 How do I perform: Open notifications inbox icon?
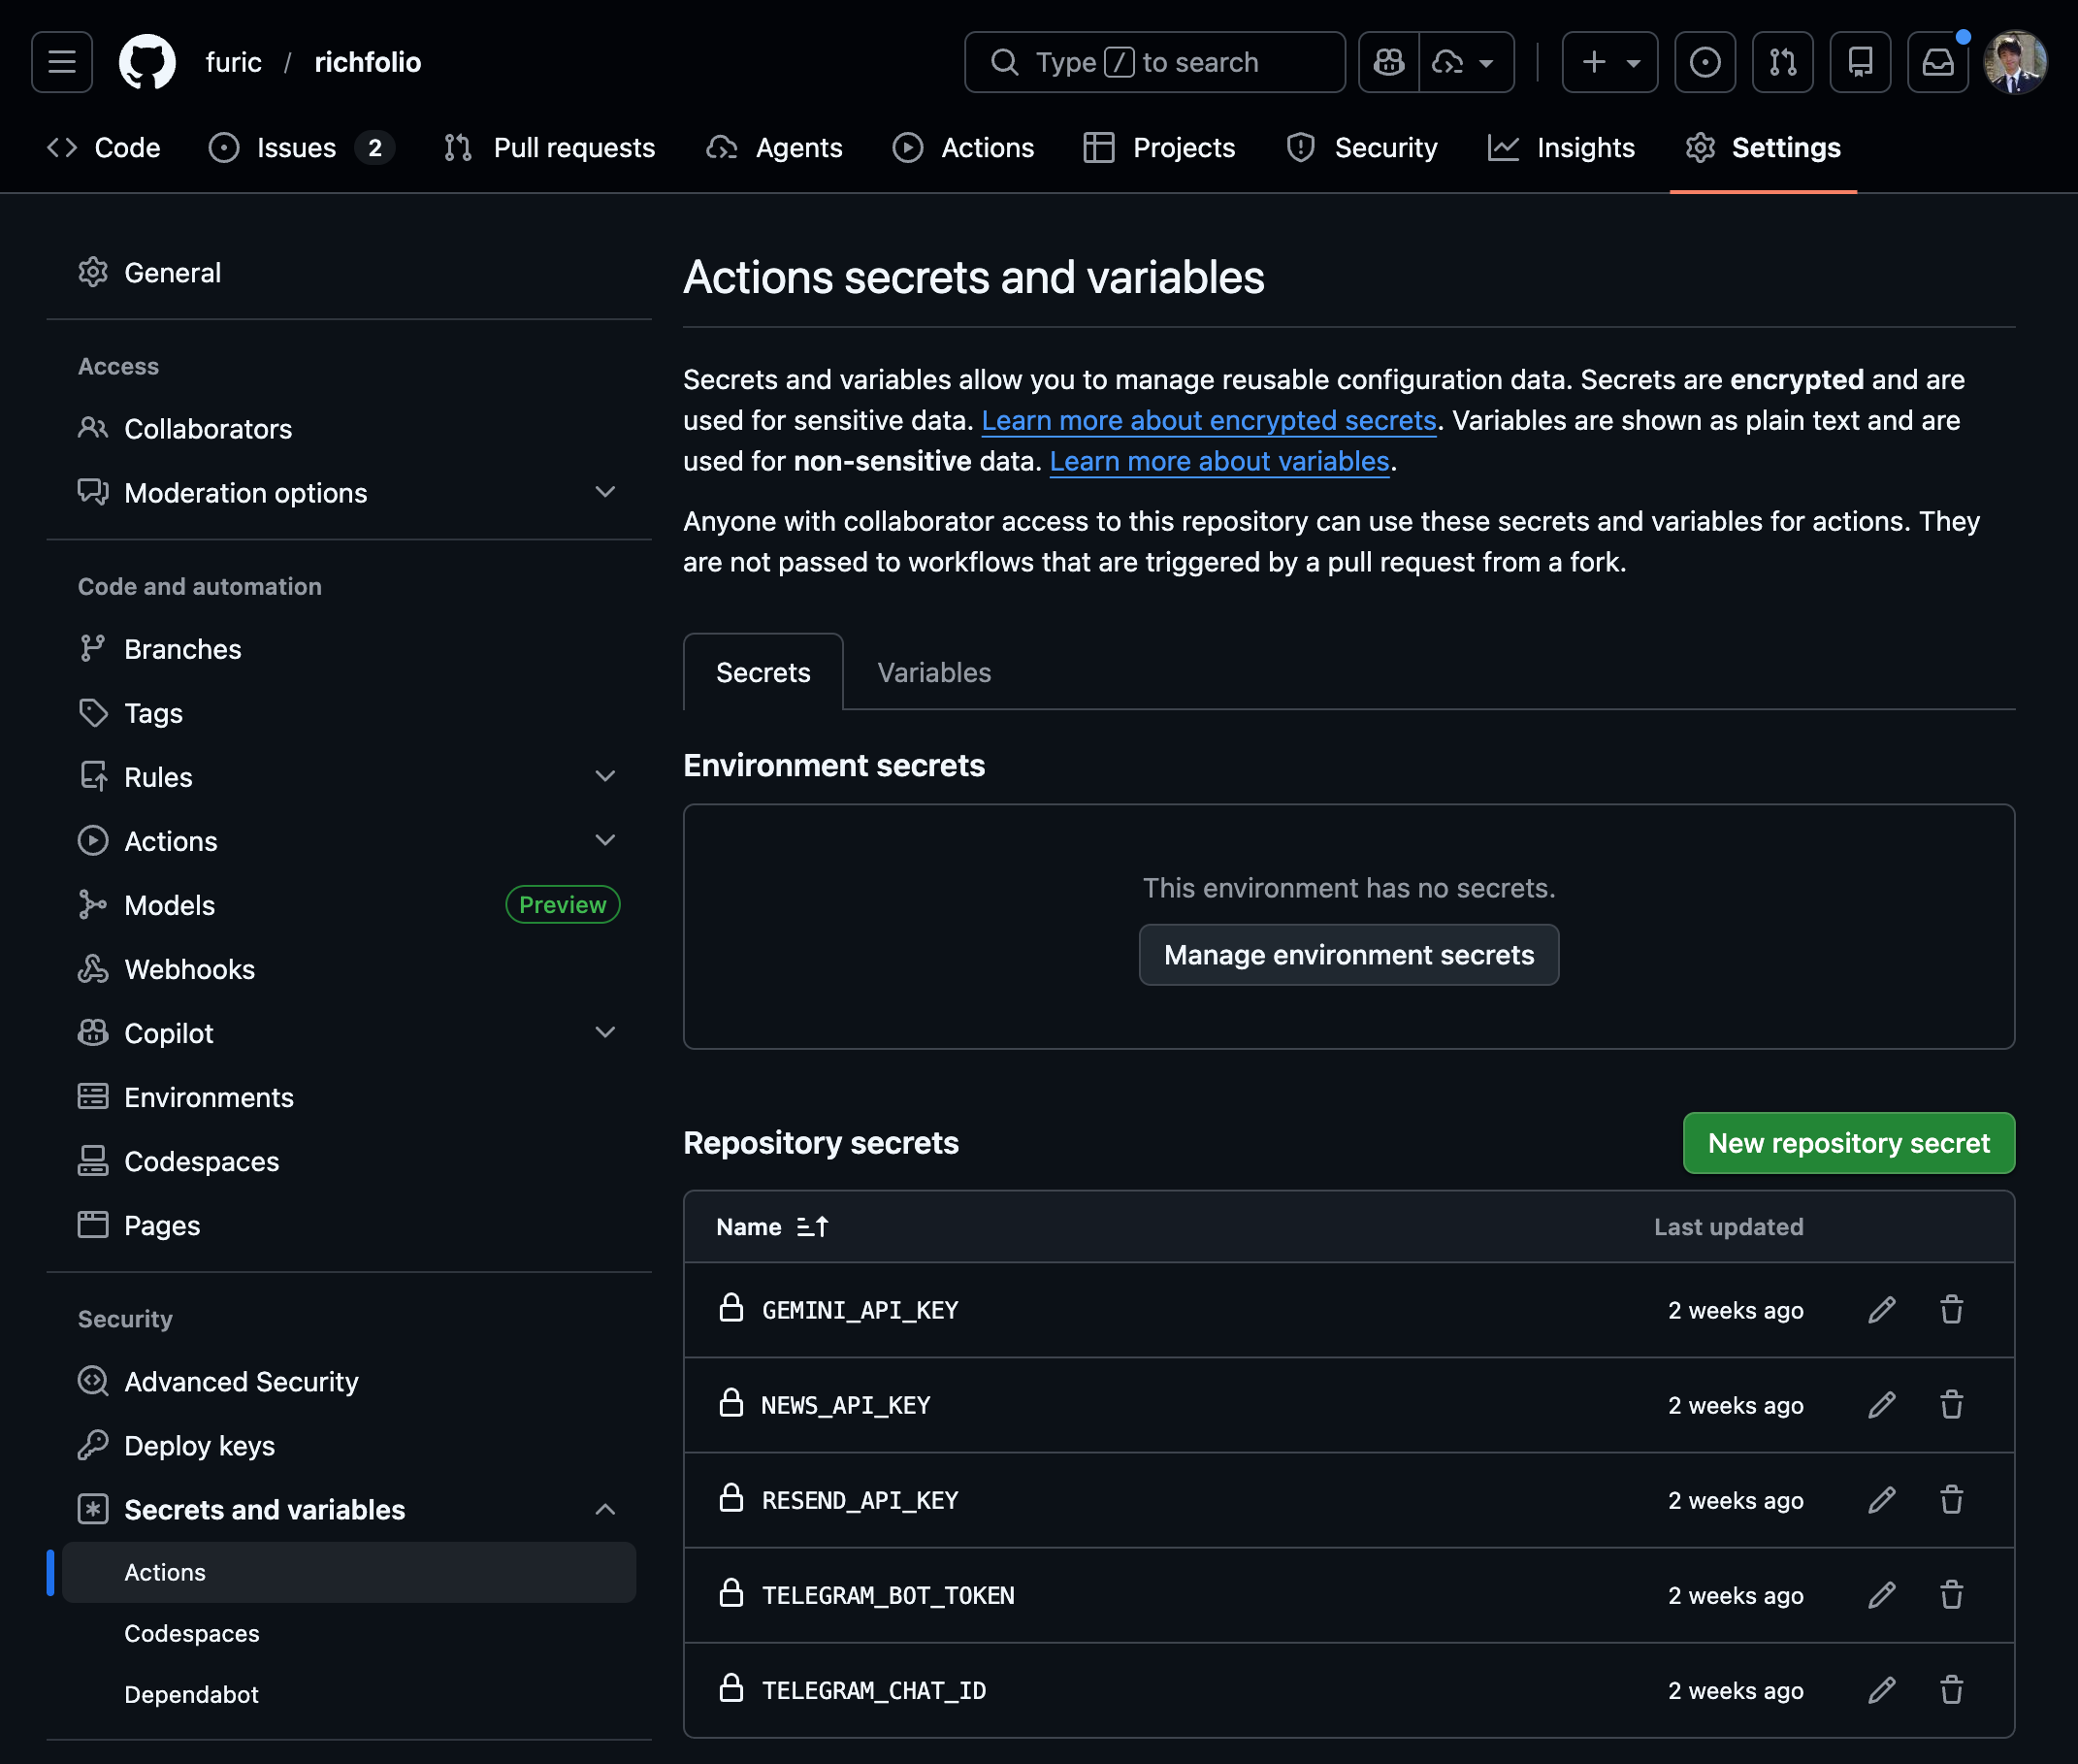point(1937,61)
